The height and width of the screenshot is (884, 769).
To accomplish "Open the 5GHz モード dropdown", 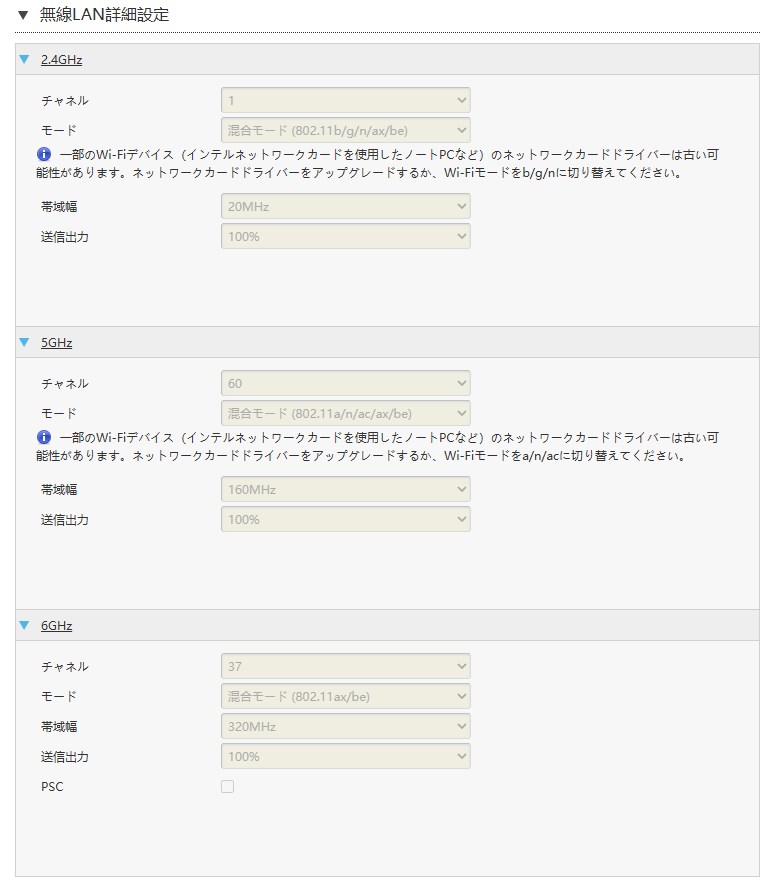I will pos(345,413).
